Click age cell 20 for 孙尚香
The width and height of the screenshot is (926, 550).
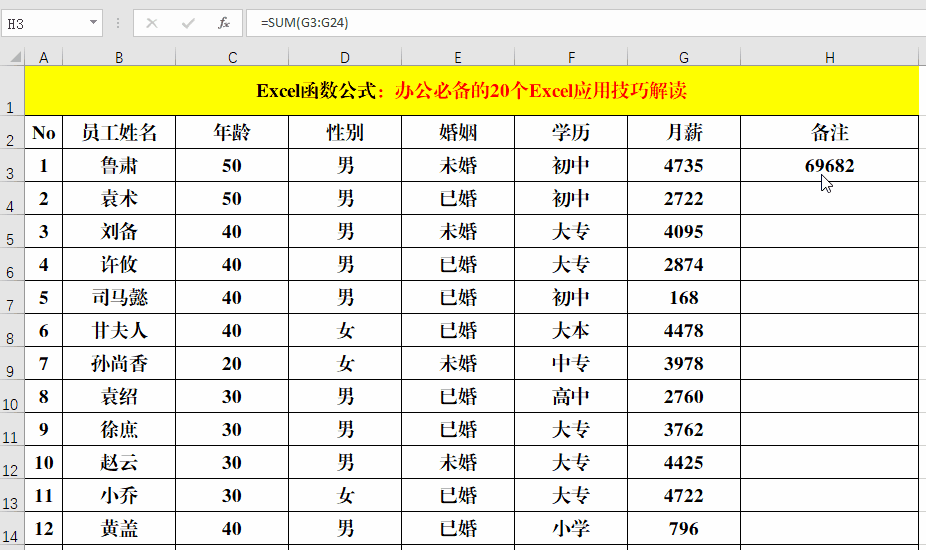(232, 363)
